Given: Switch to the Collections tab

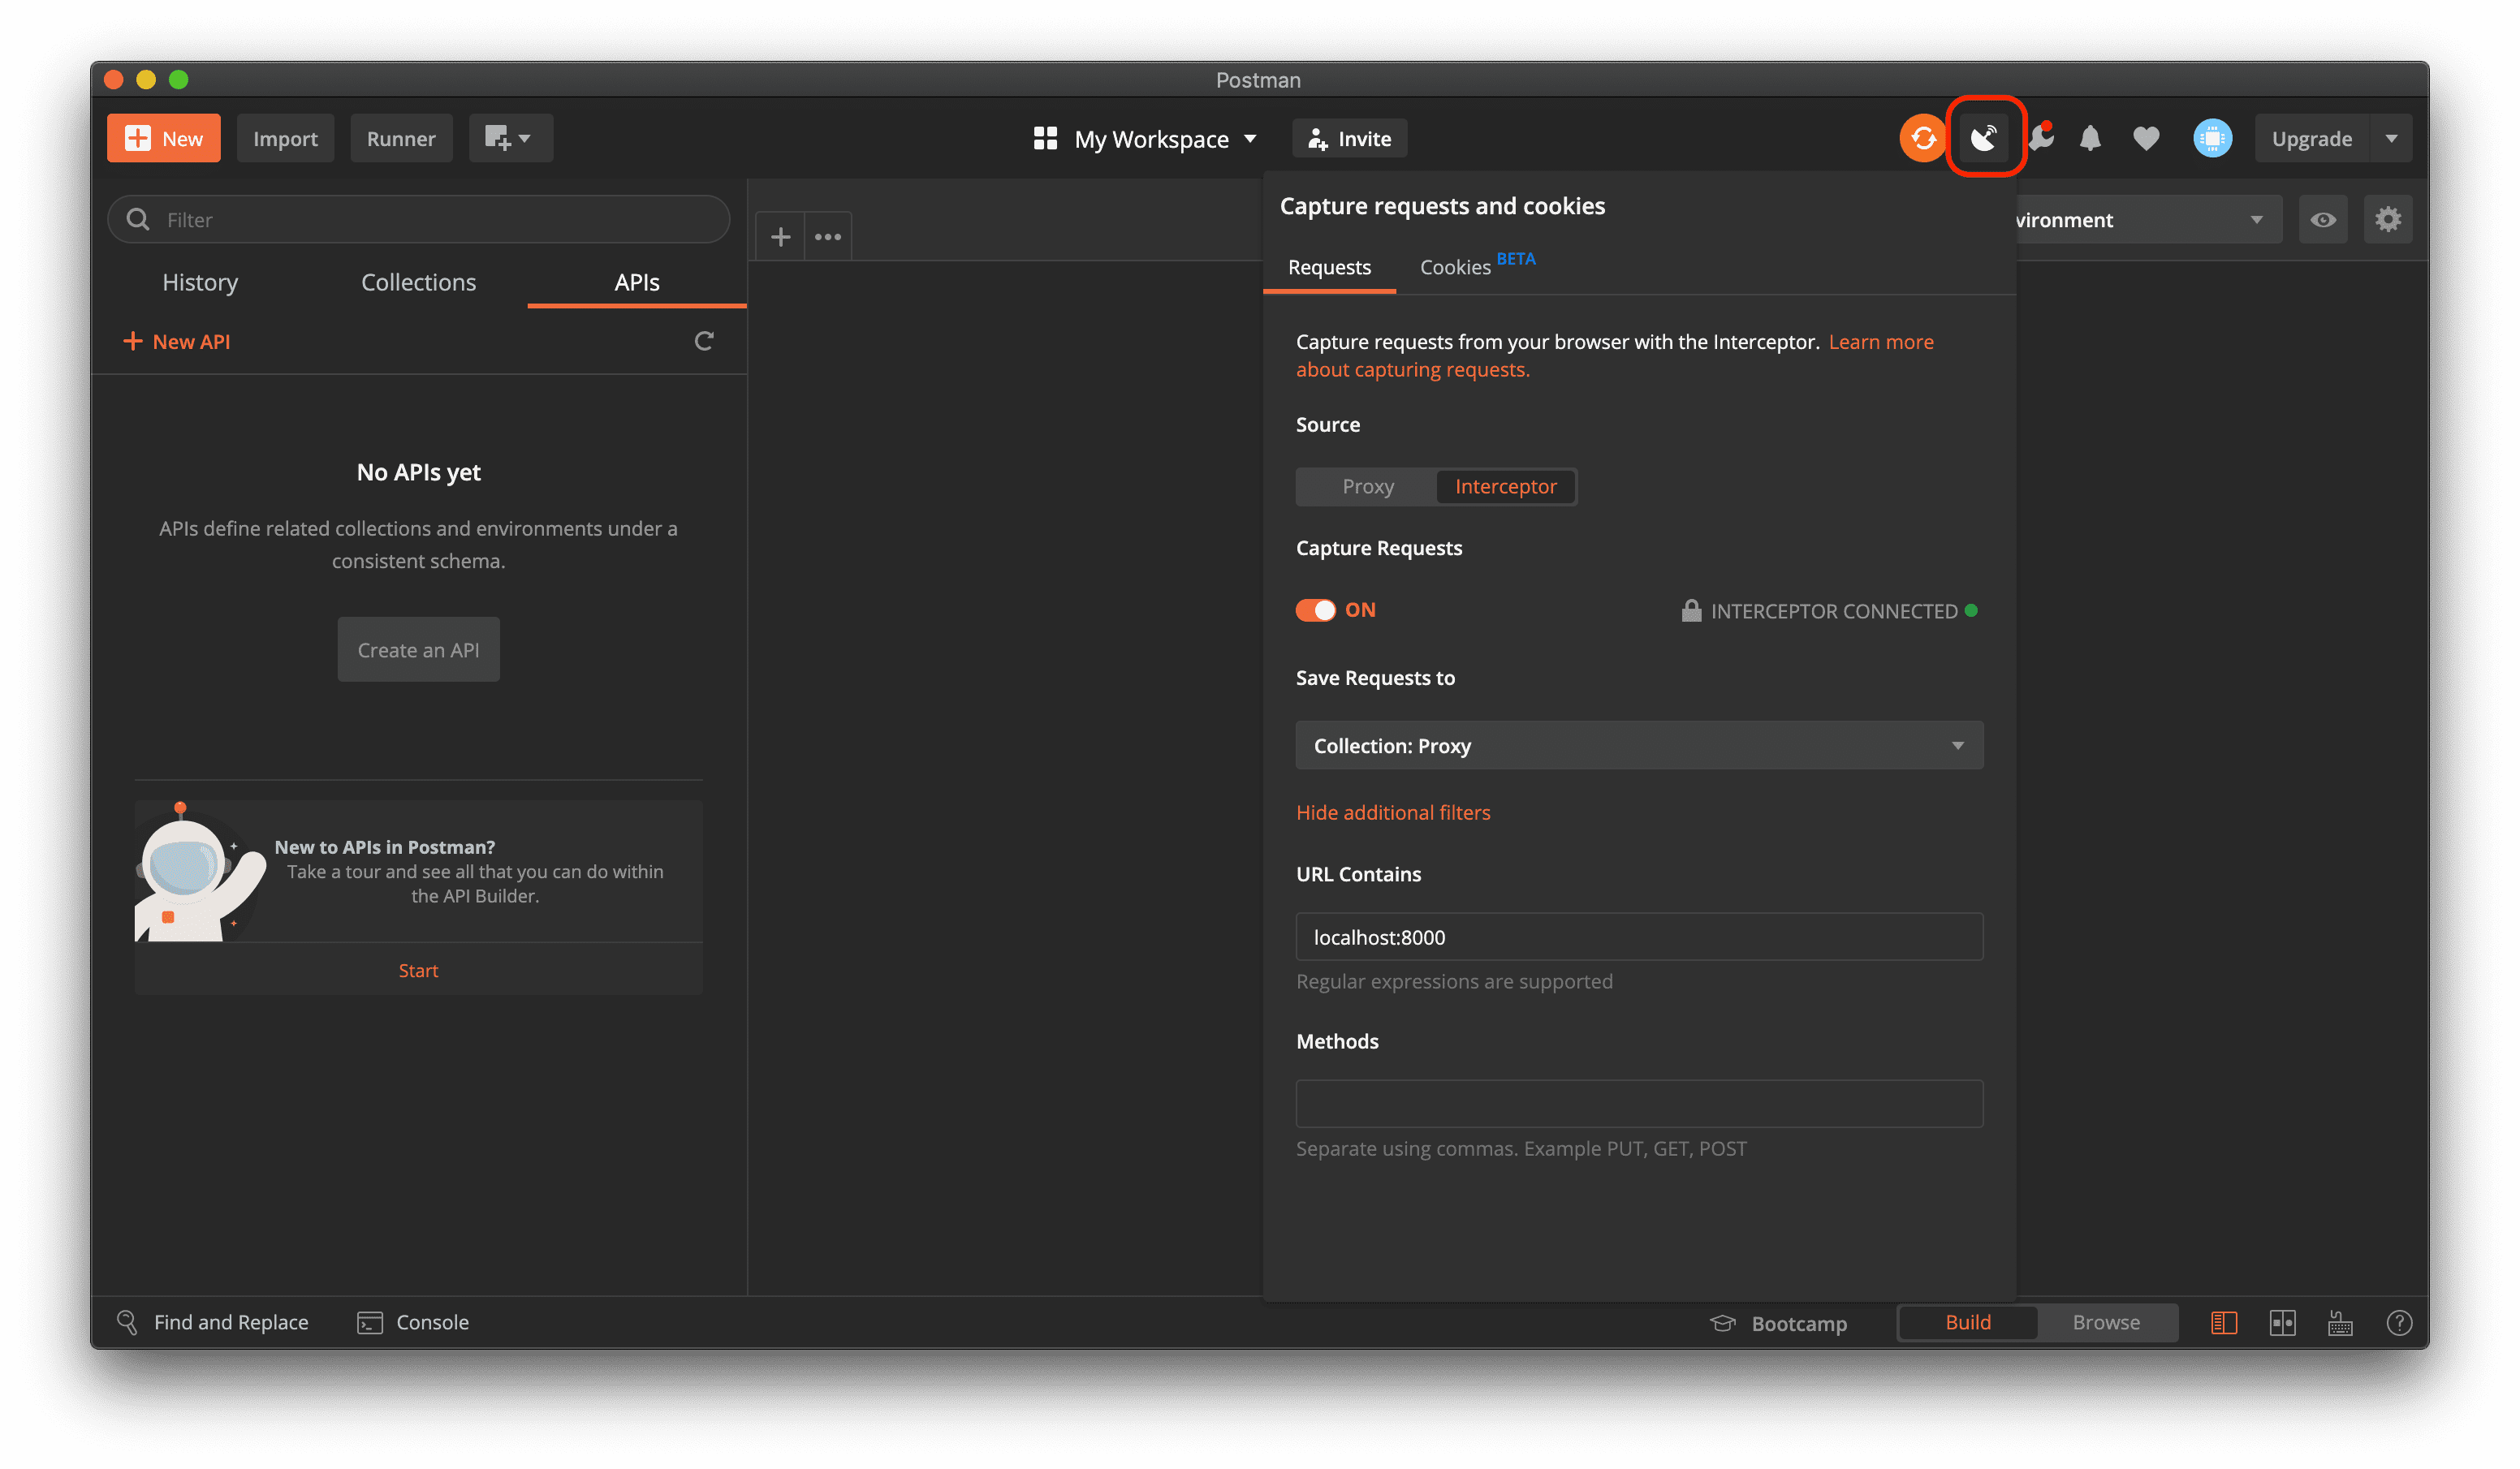Looking at the screenshot, I should point(418,282).
